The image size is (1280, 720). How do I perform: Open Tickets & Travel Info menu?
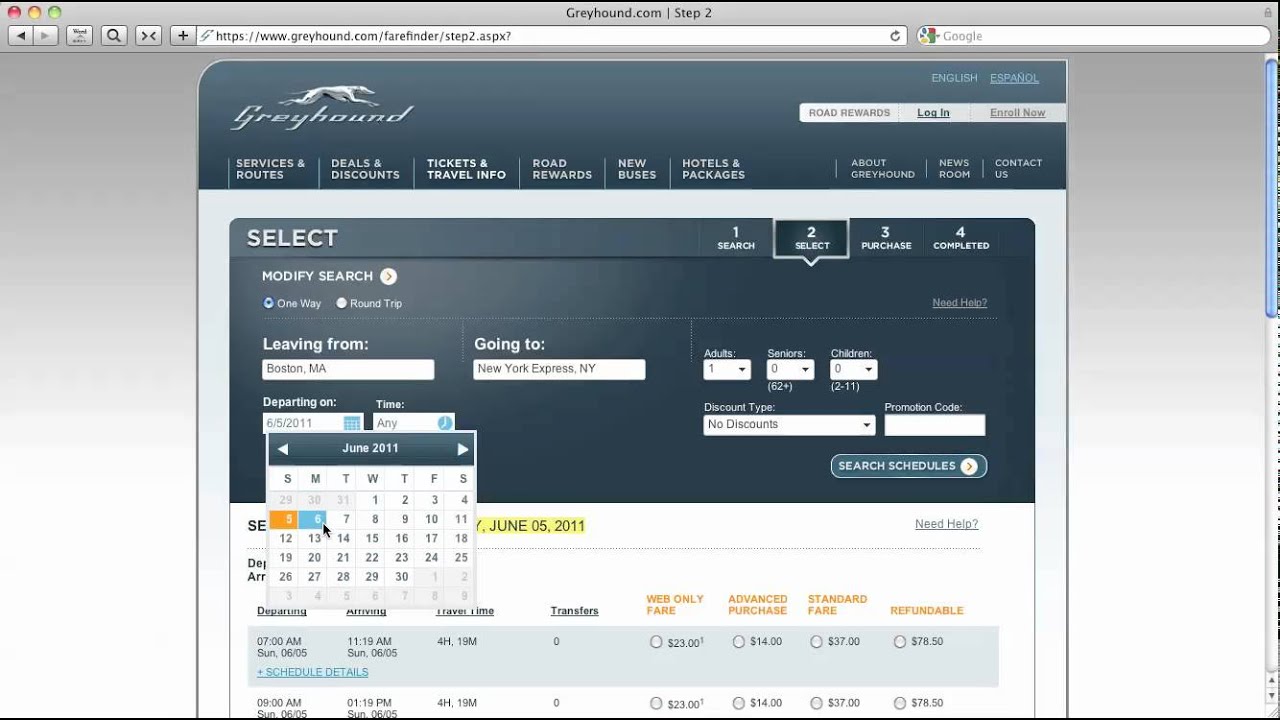tap(466, 169)
